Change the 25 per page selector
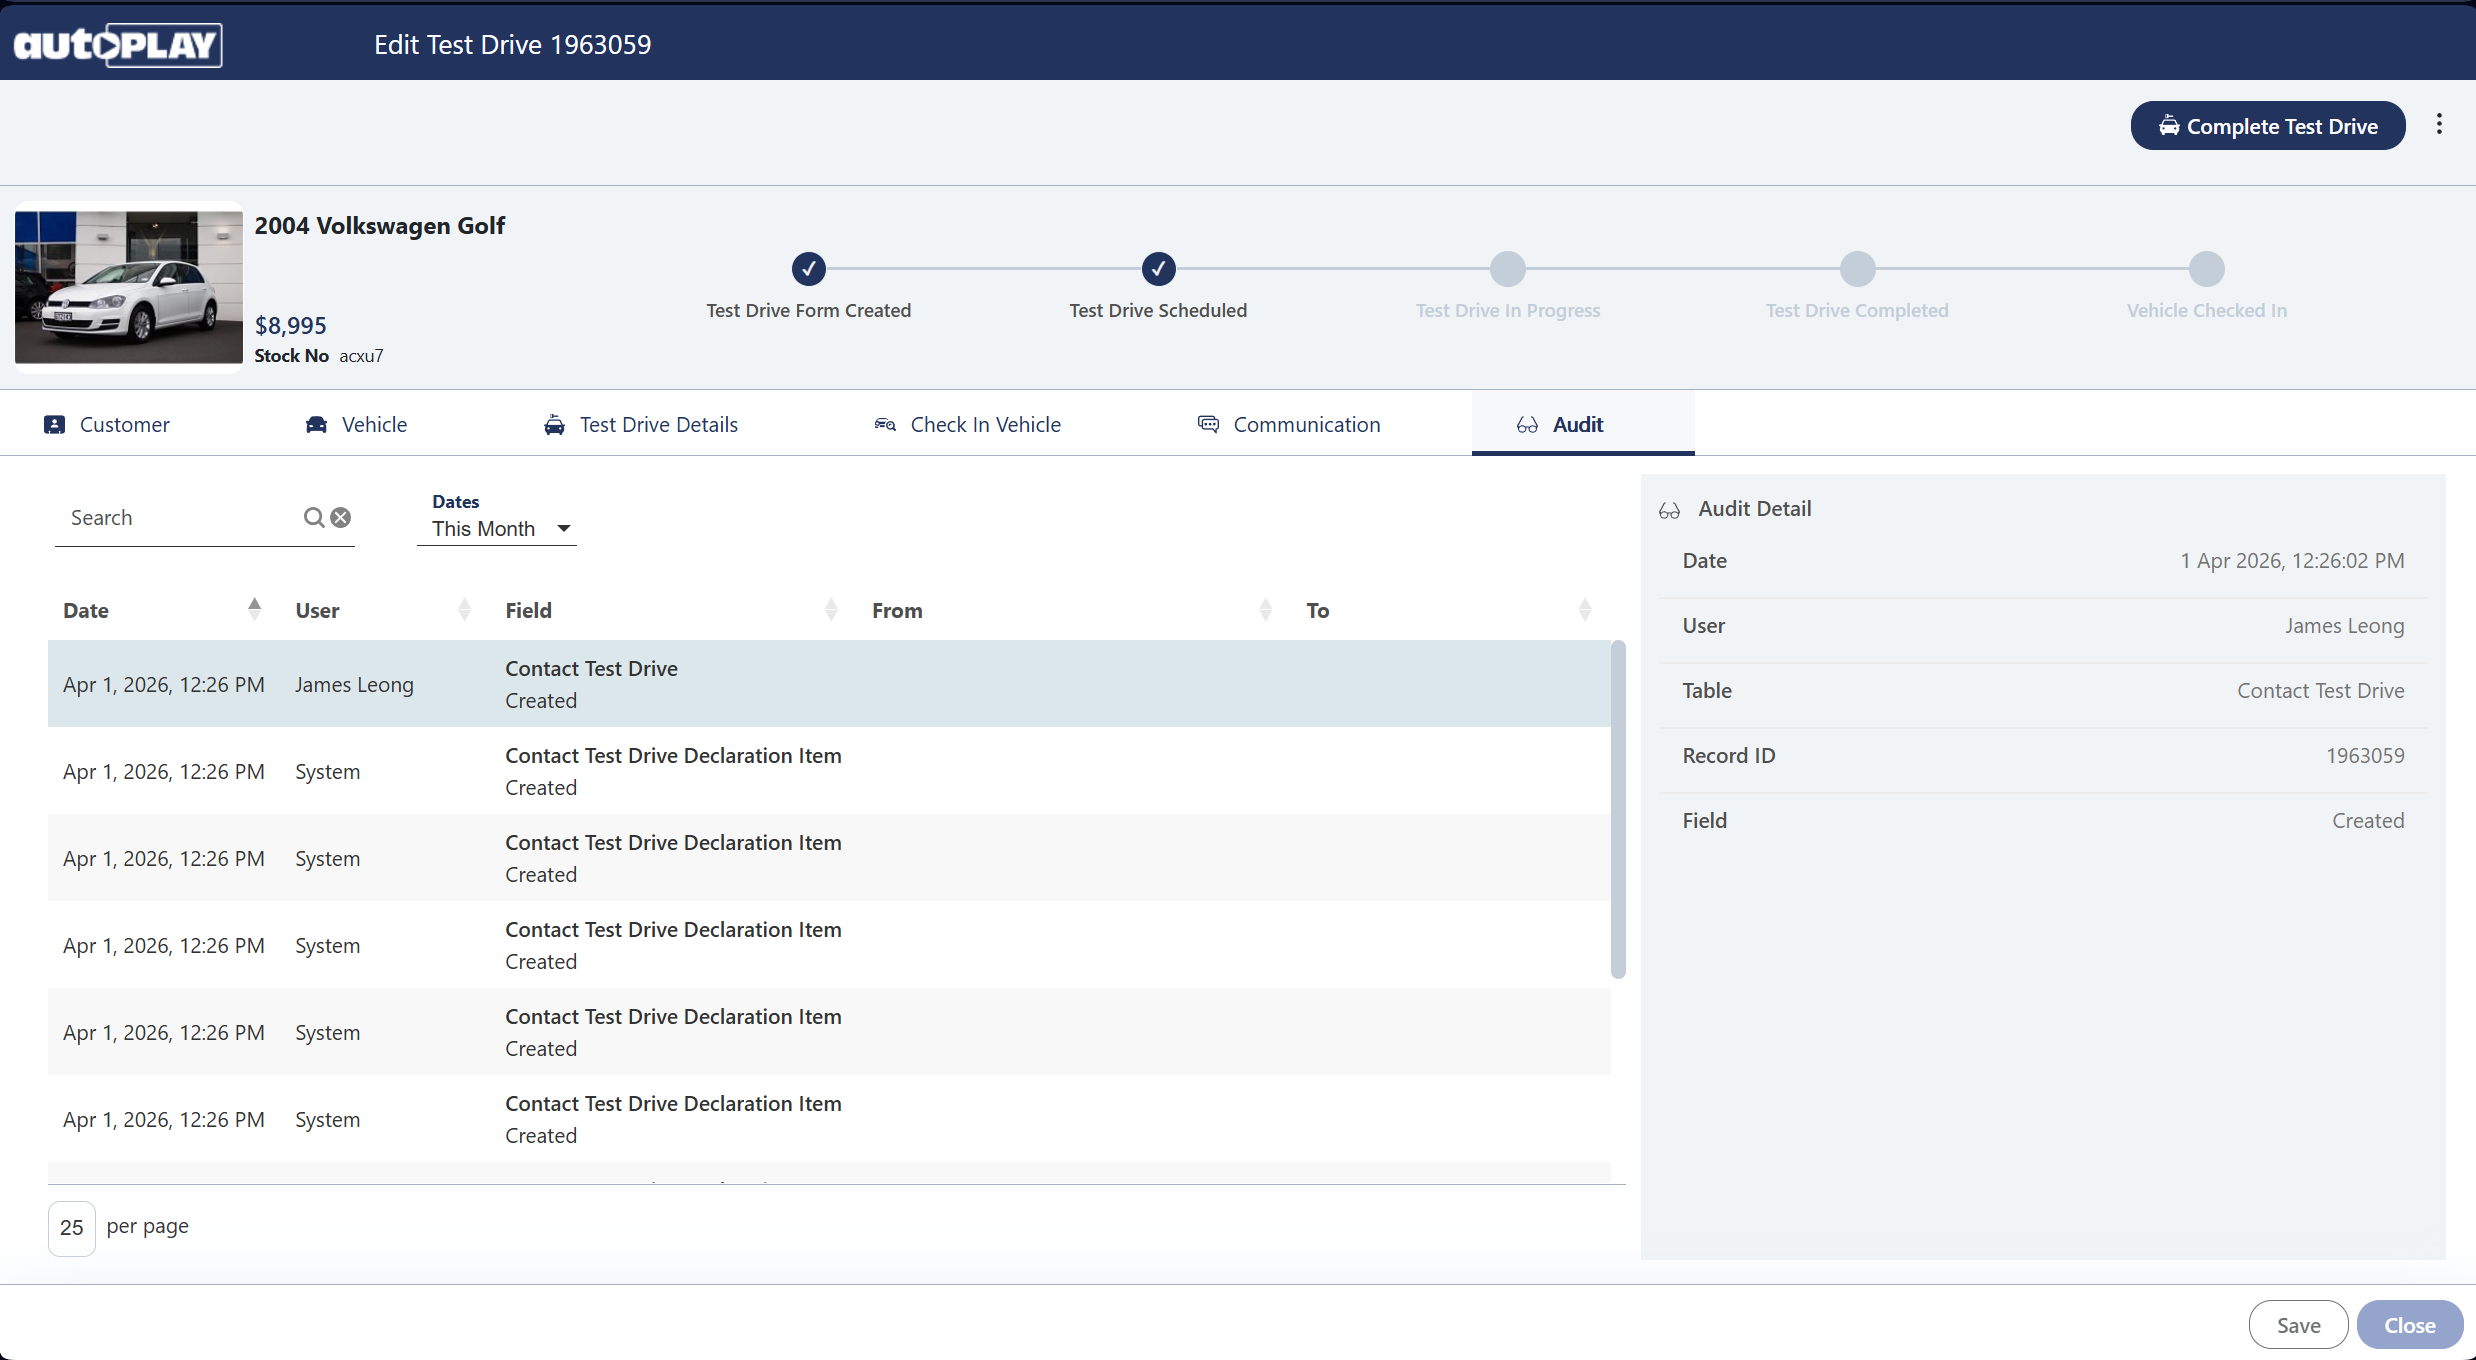This screenshot has height=1360, width=2476. [x=72, y=1227]
